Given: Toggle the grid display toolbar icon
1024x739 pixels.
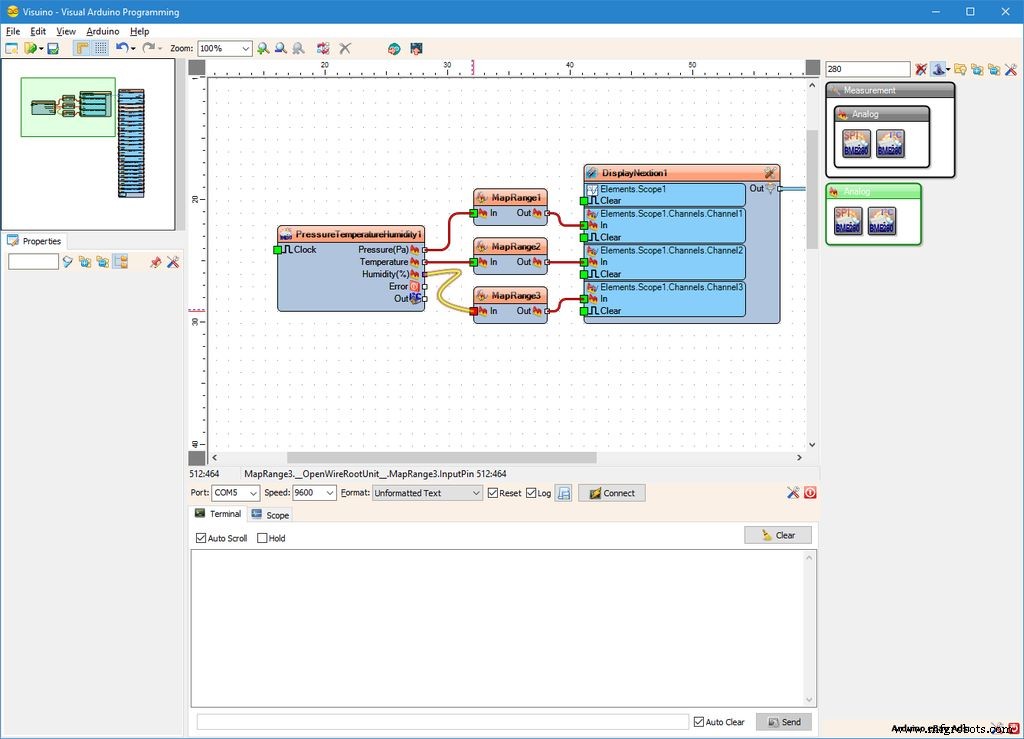Looking at the screenshot, I should tap(101, 48).
